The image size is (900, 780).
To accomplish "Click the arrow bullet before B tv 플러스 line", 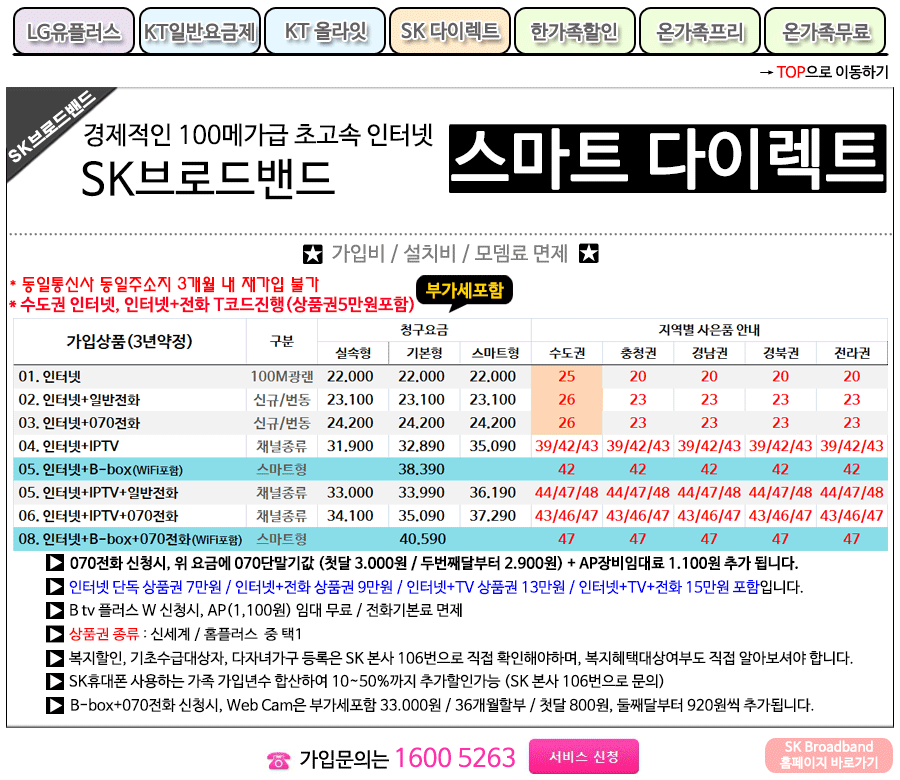I will tap(56, 611).
